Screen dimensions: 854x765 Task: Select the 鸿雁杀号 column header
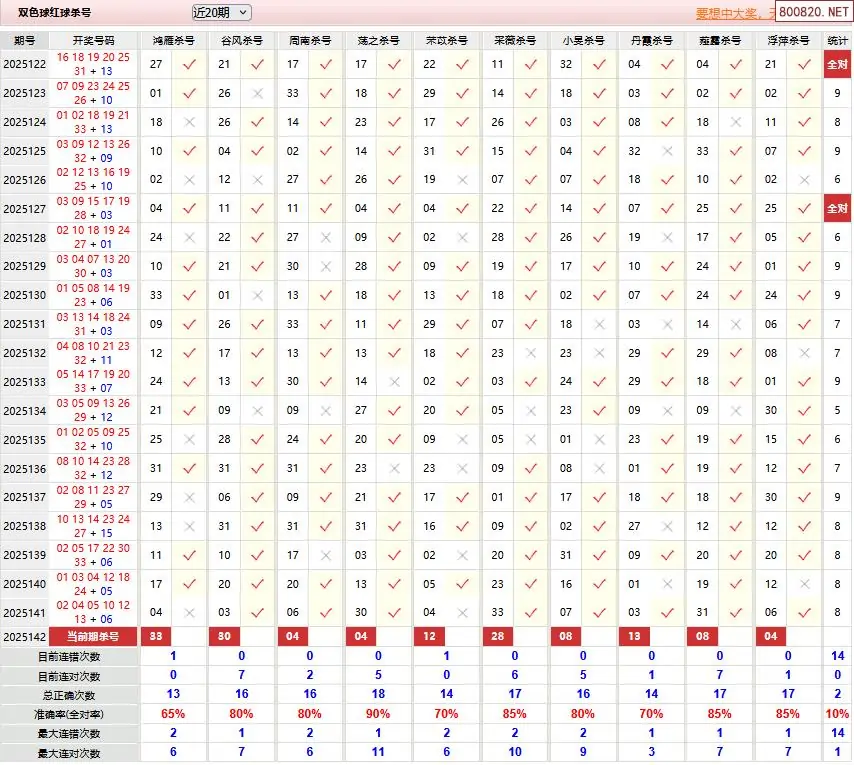[x=173, y=41]
